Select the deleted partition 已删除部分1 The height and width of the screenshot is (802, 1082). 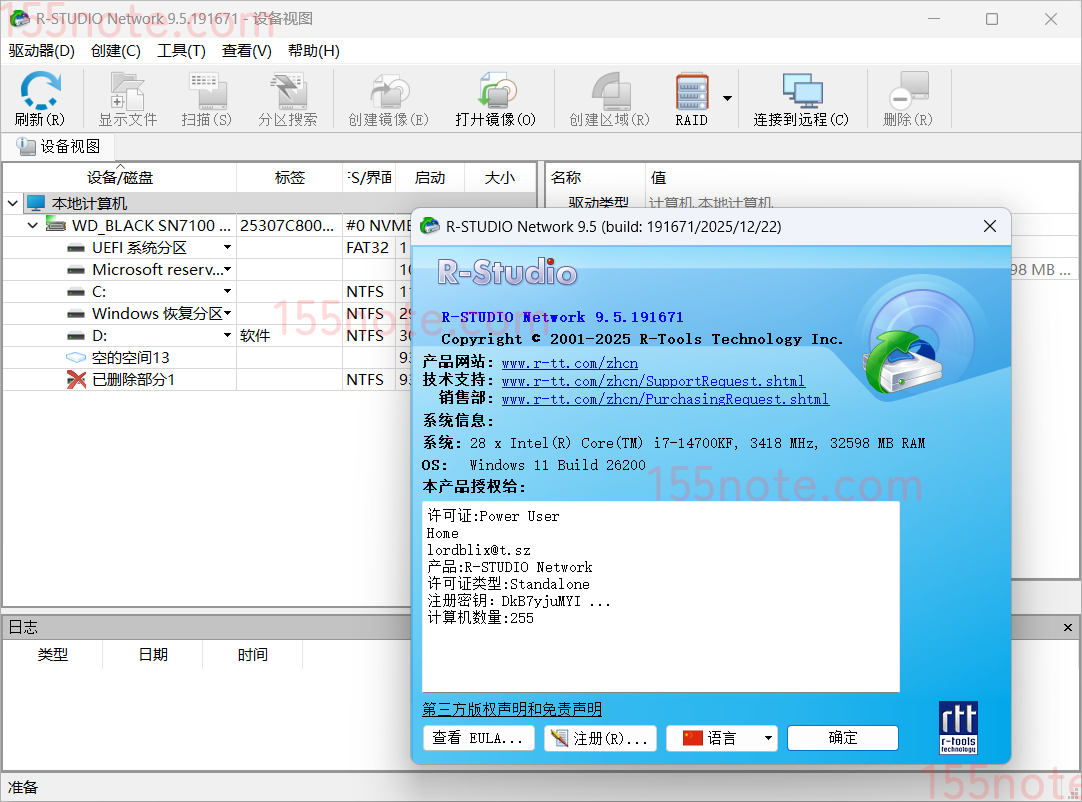[133, 380]
